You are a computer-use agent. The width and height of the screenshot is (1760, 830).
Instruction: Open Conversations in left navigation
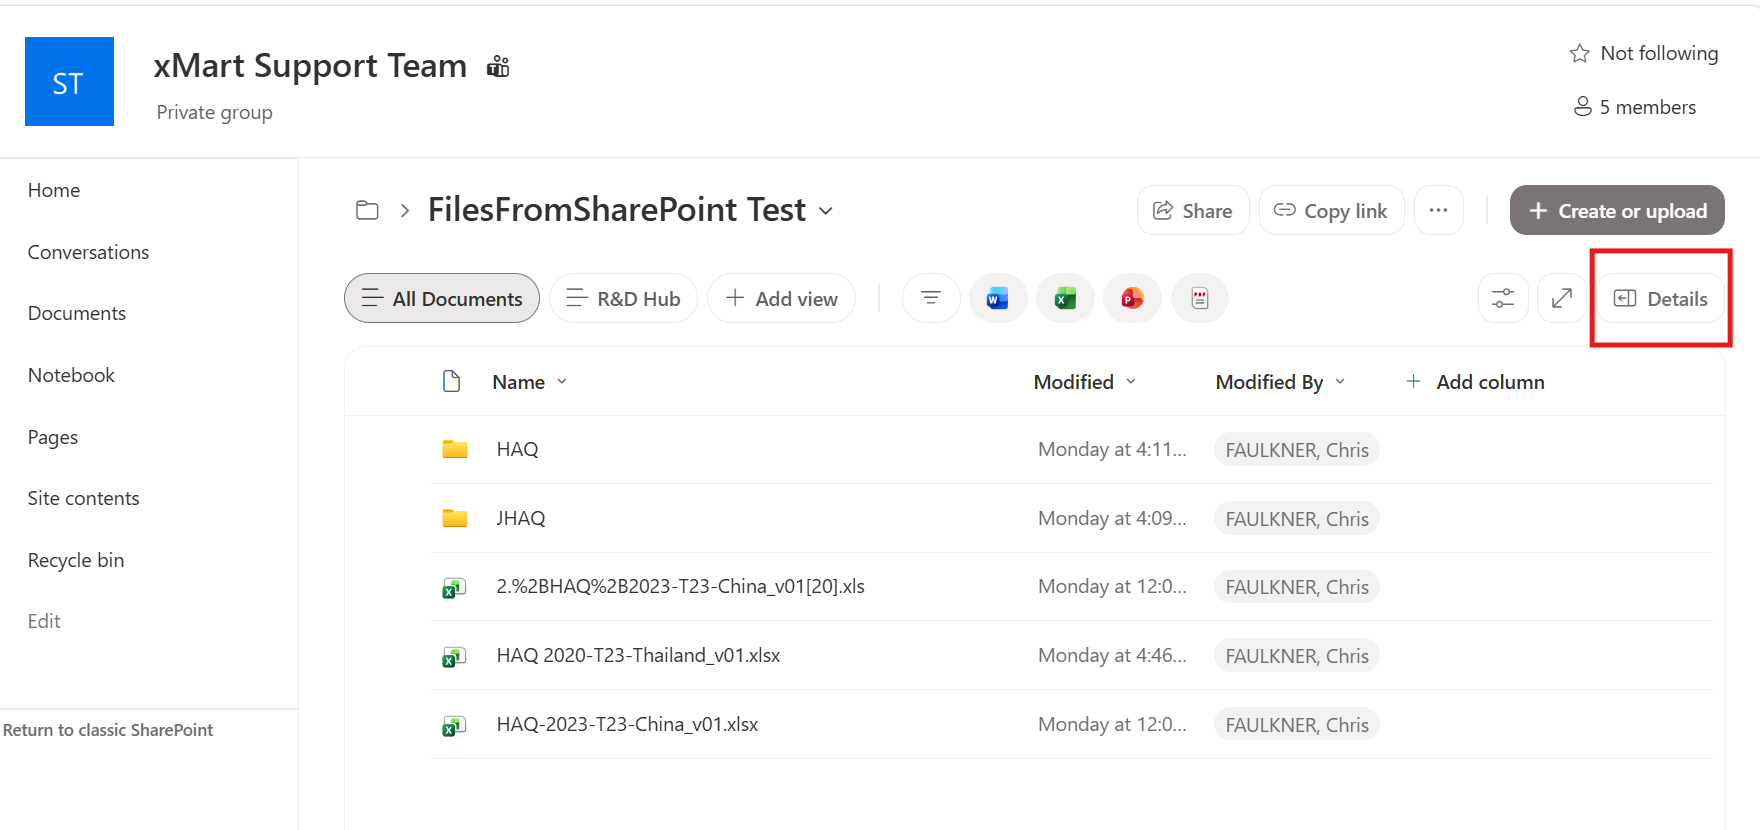88,252
